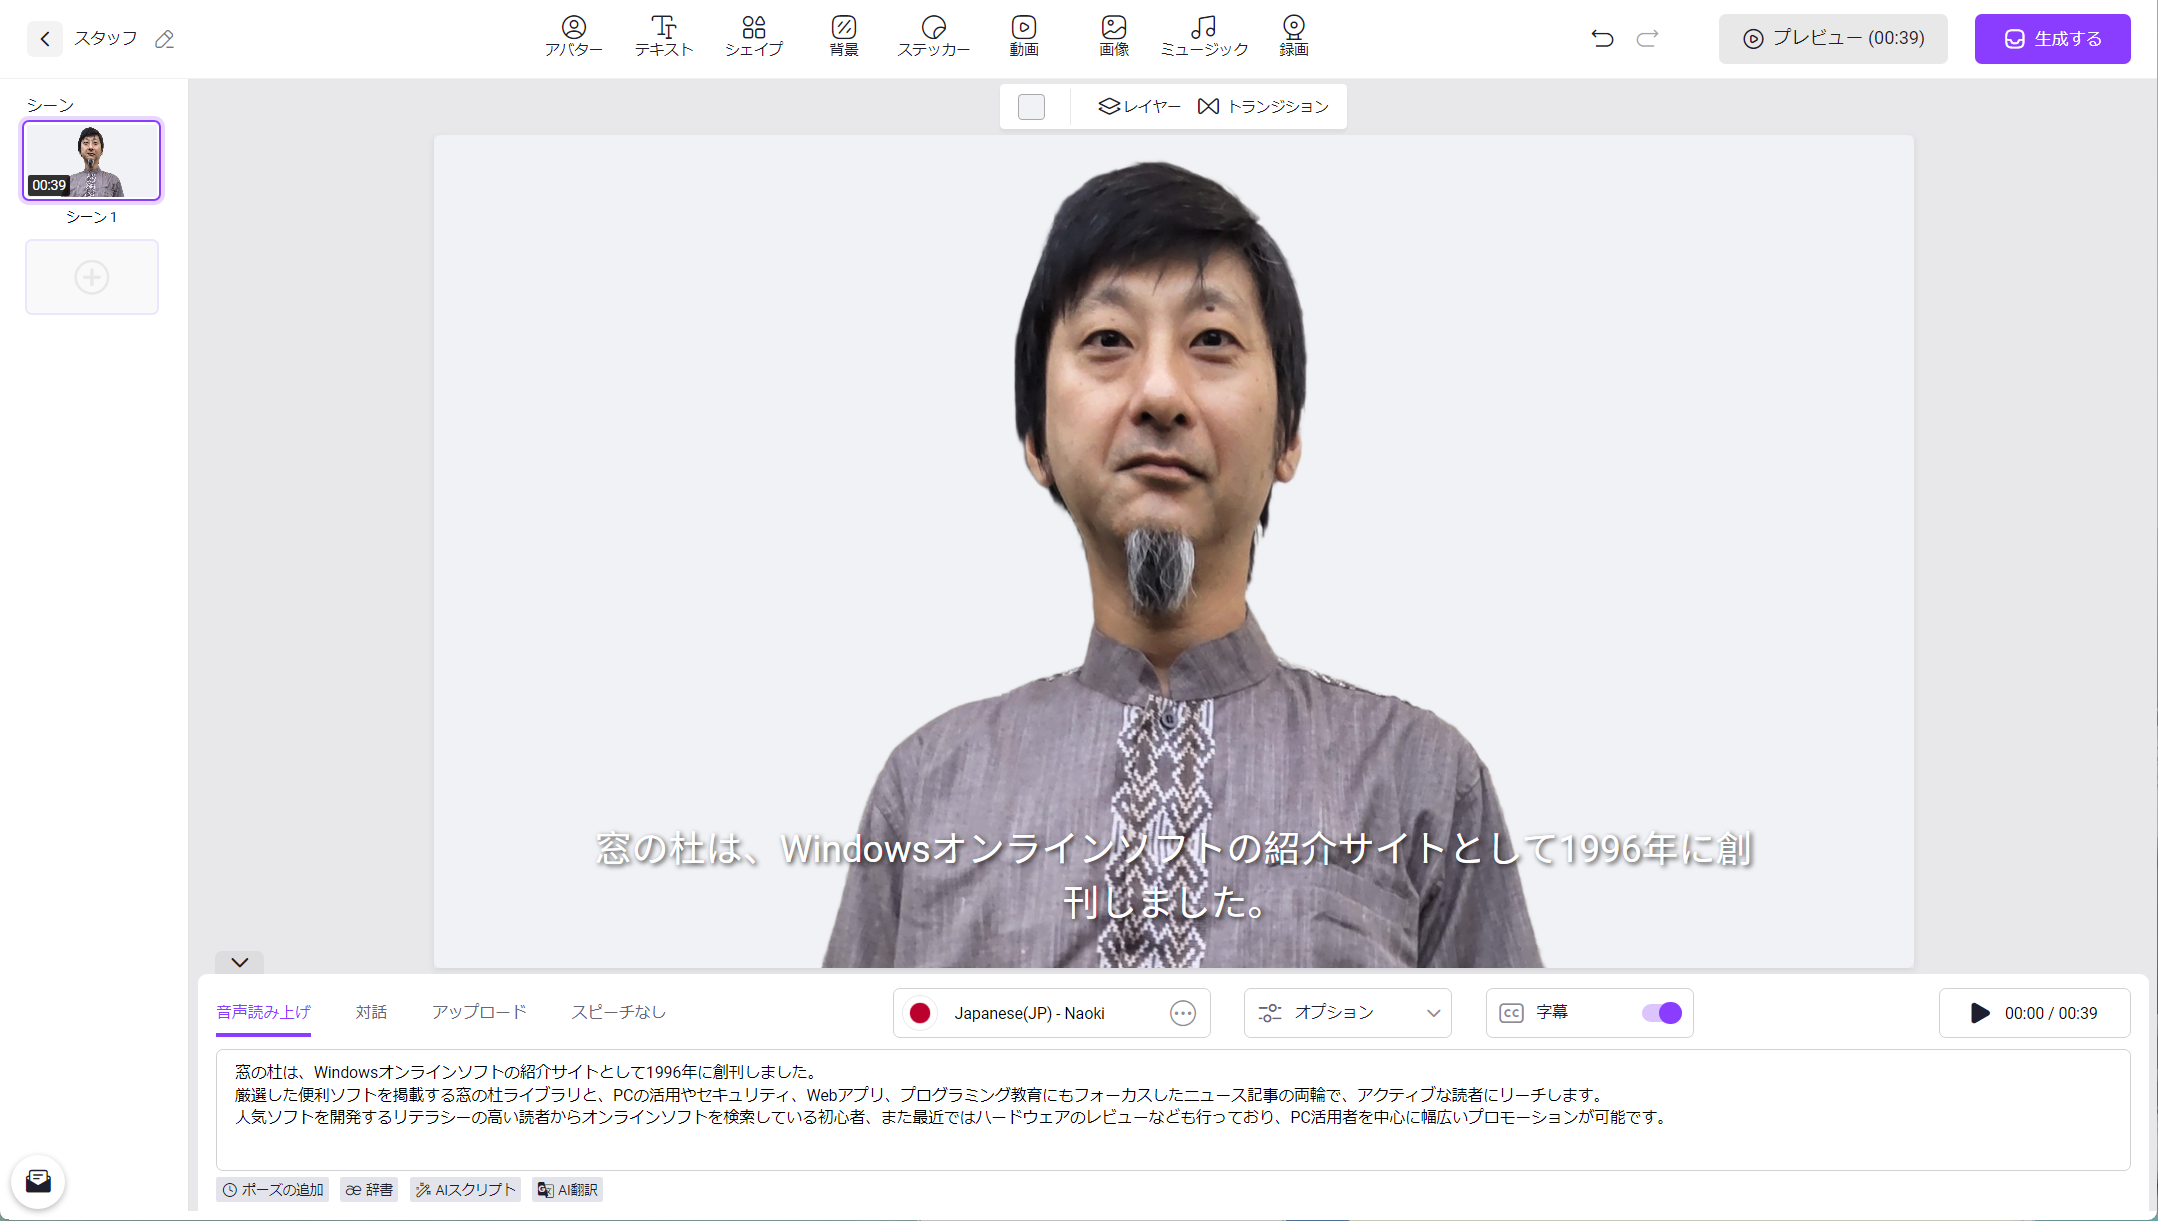Open the アバター (Avatar) panel
Image resolution: width=2158 pixels, height=1221 pixels.
tap(573, 37)
